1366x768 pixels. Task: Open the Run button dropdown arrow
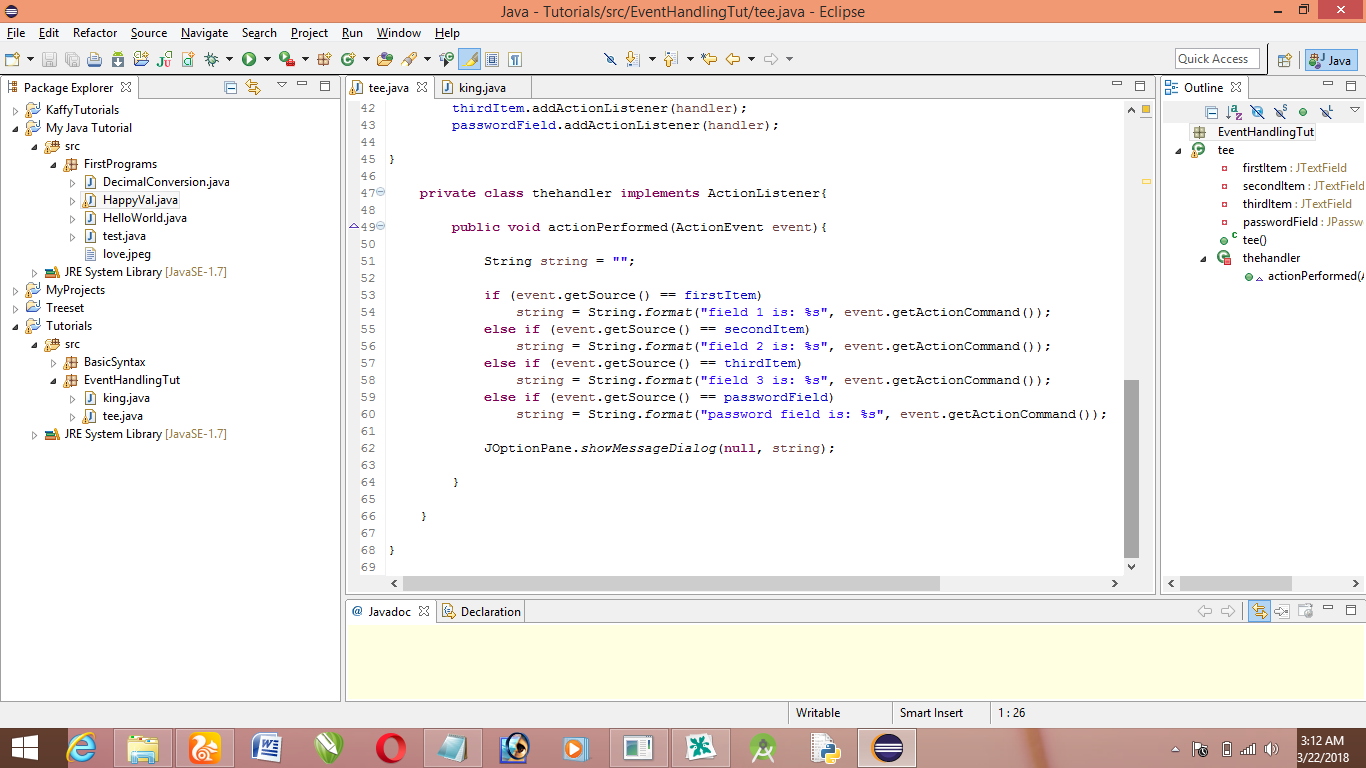tap(267, 60)
